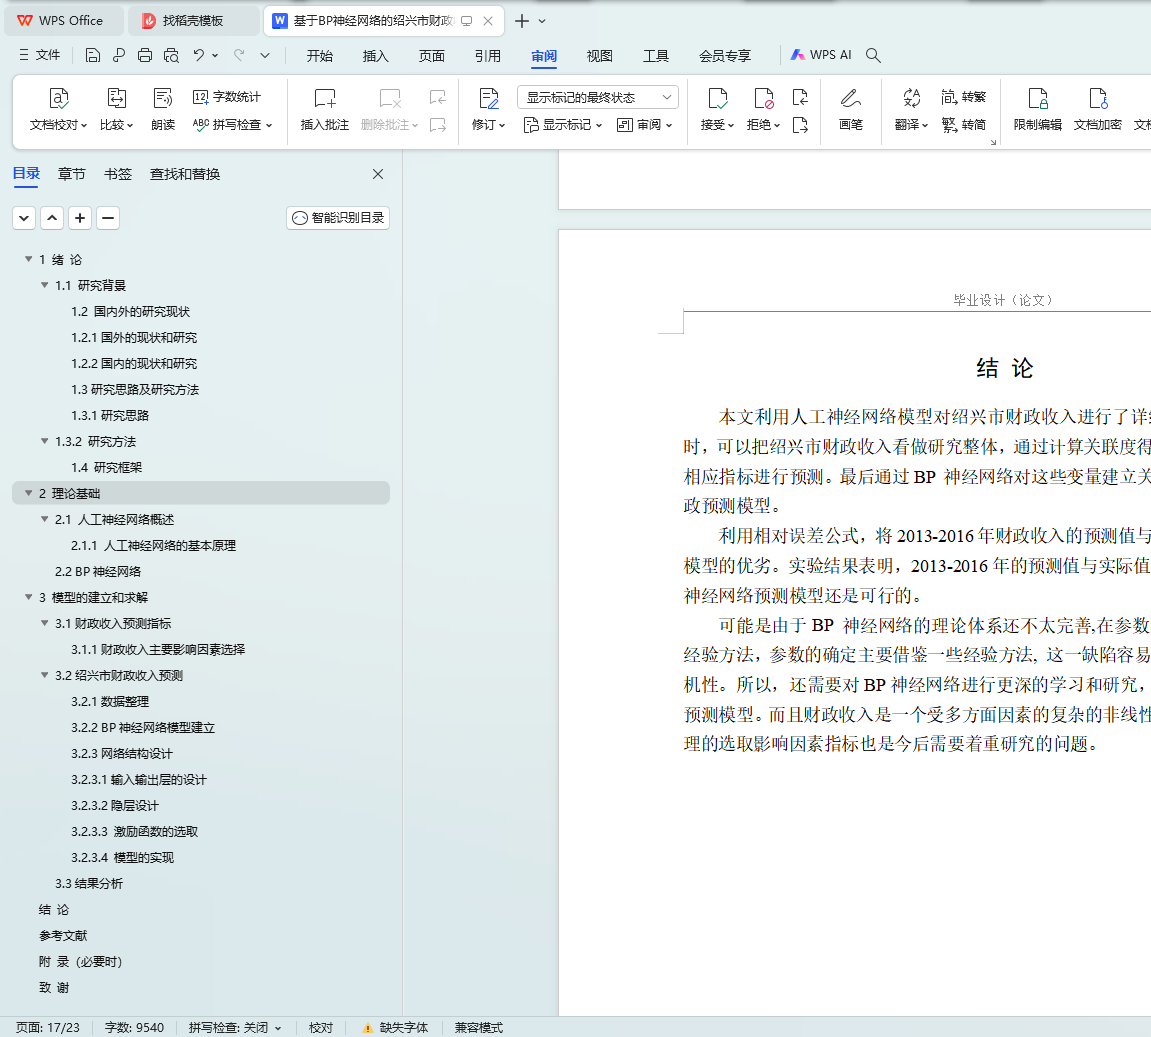The width and height of the screenshot is (1151, 1037).
Task: Open 文档校对 document proofreading tool
Action: [58, 109]
